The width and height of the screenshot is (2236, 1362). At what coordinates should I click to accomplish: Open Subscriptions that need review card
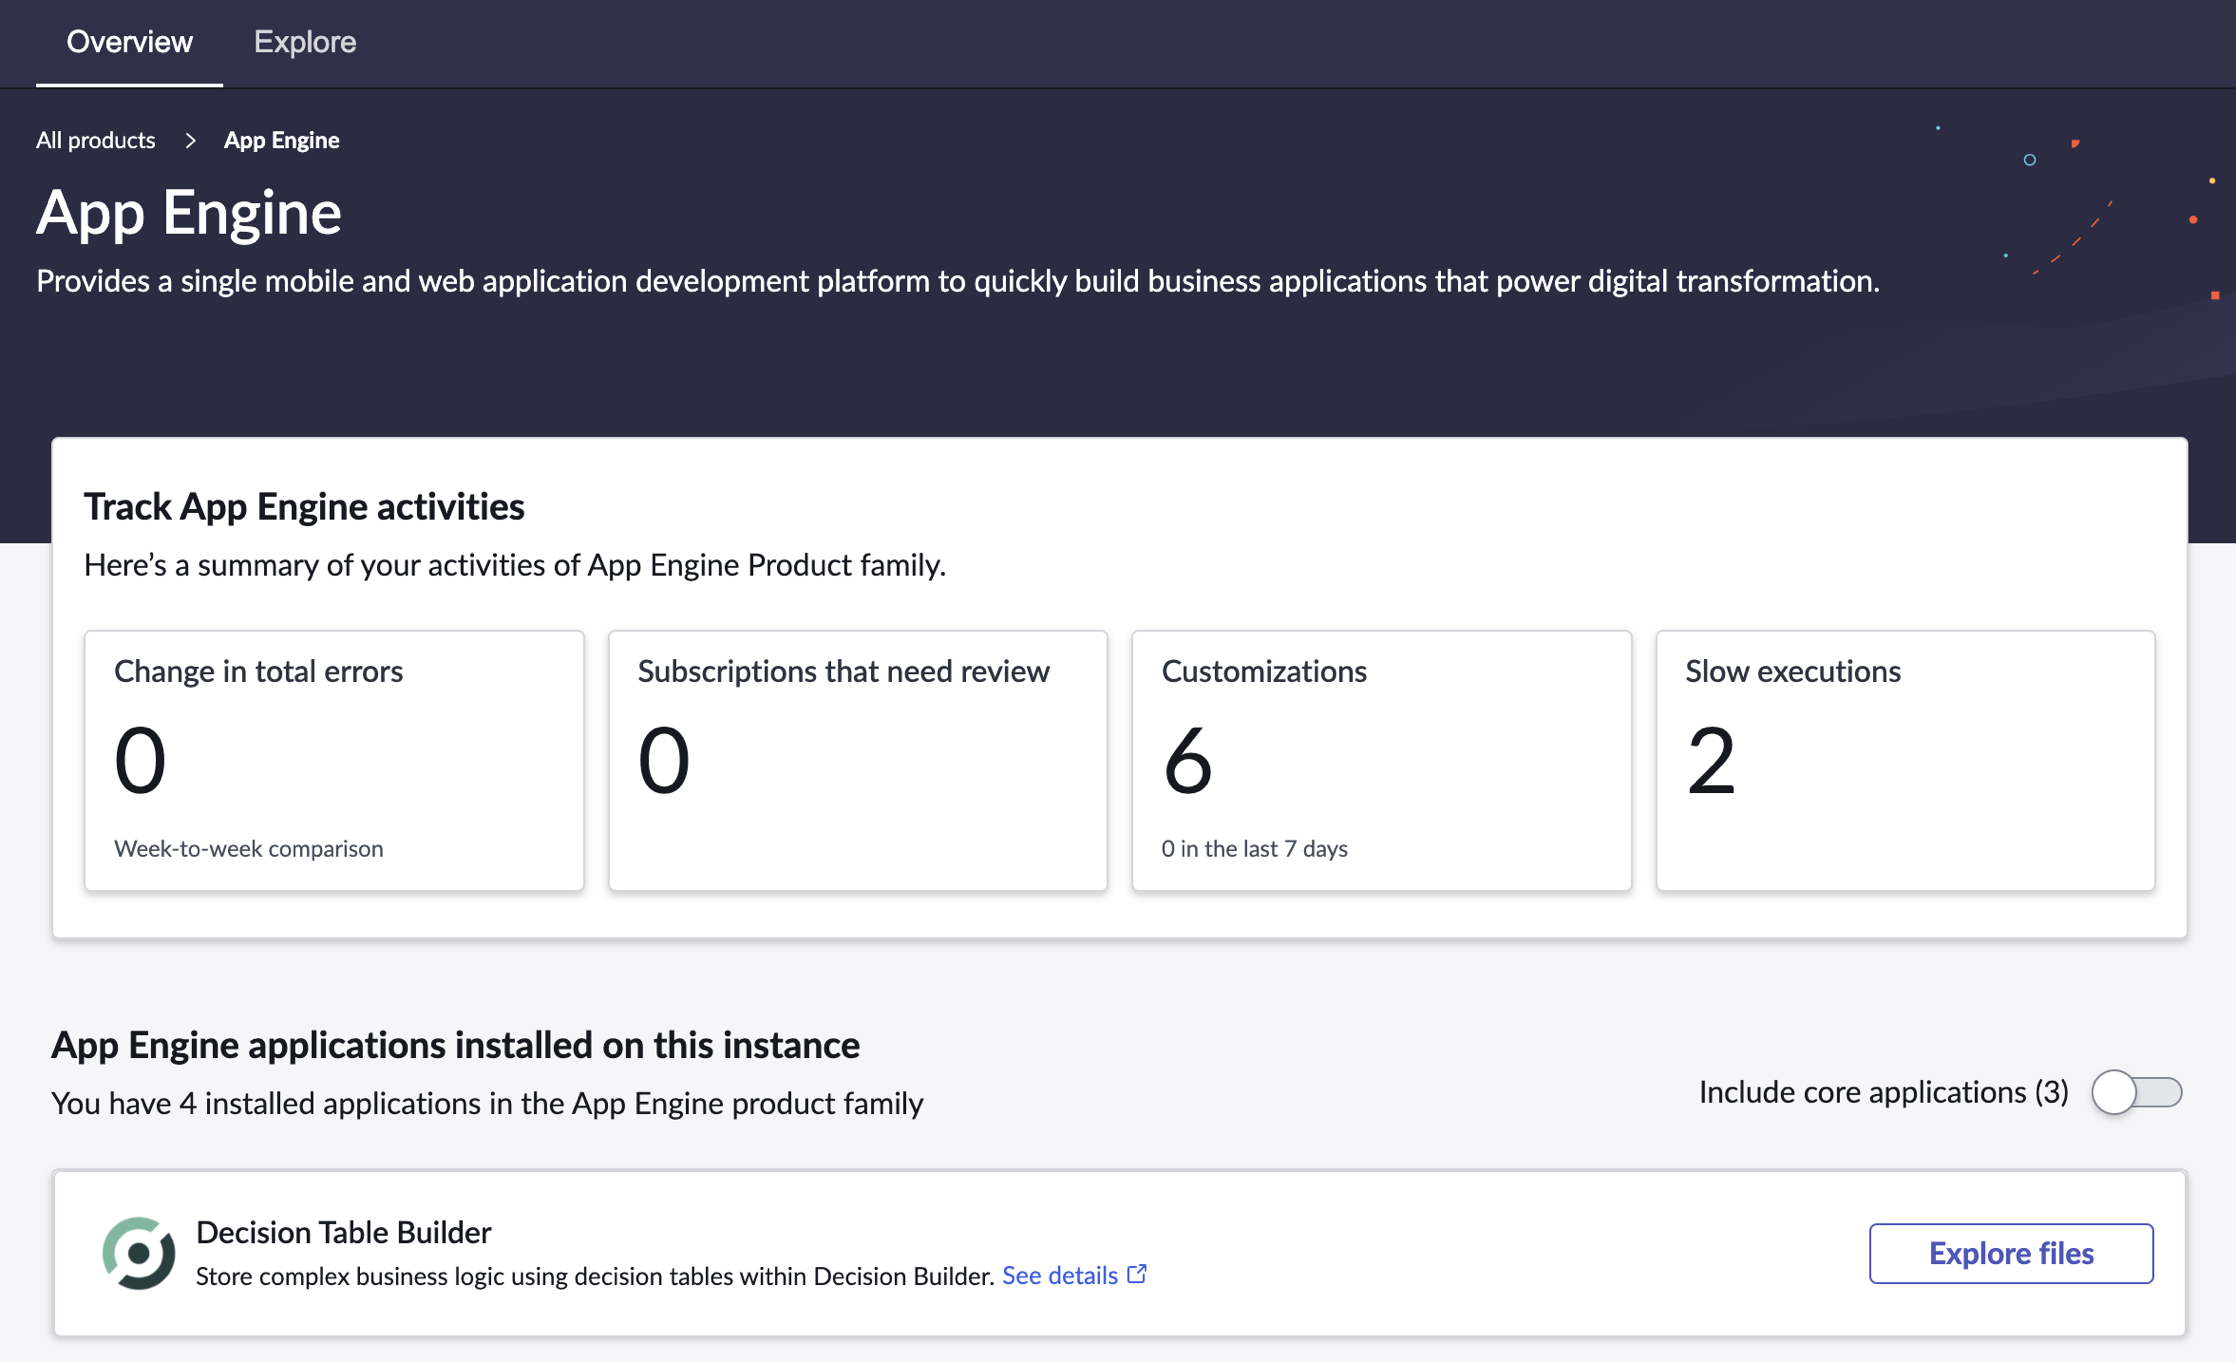point(858,760)
